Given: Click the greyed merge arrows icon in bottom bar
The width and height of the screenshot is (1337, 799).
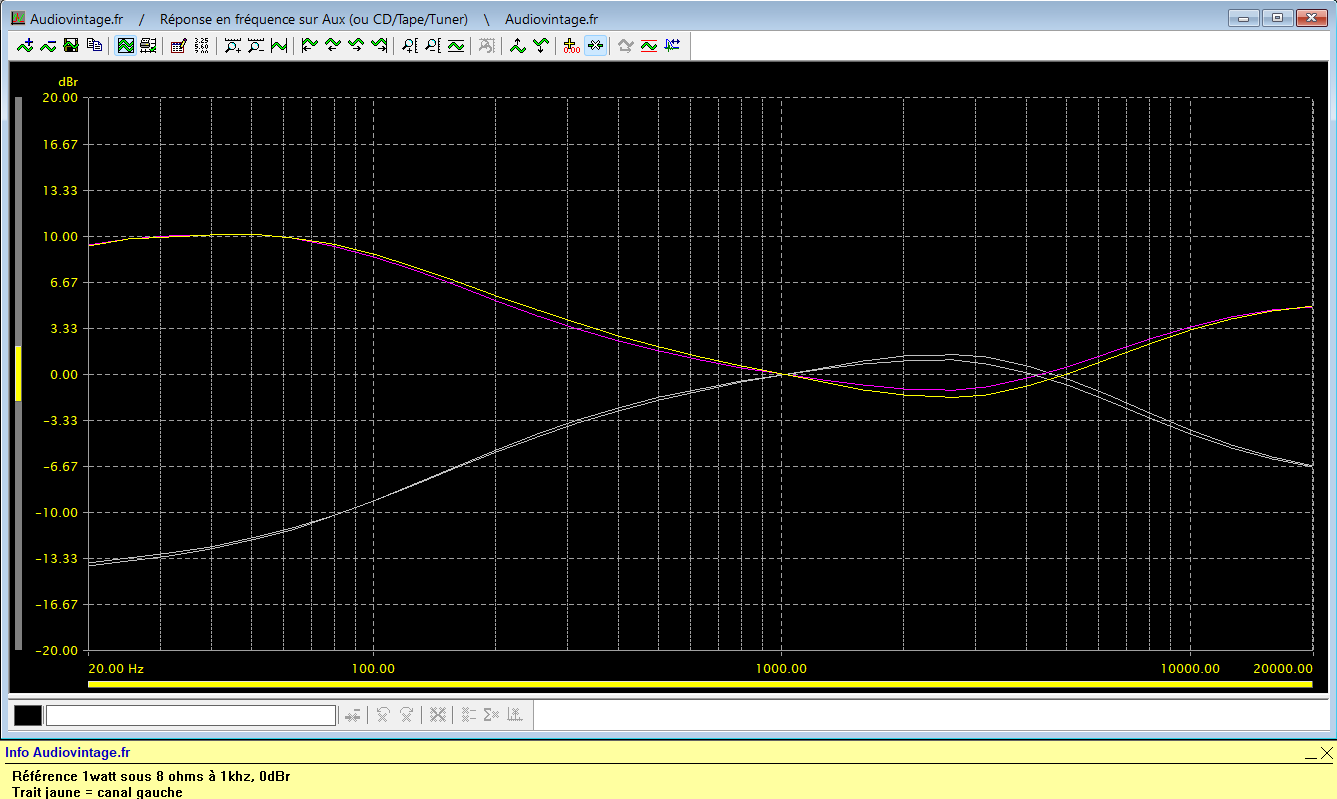Looking at the screenshot, I should pyautogui.click(x=352, y=715).
